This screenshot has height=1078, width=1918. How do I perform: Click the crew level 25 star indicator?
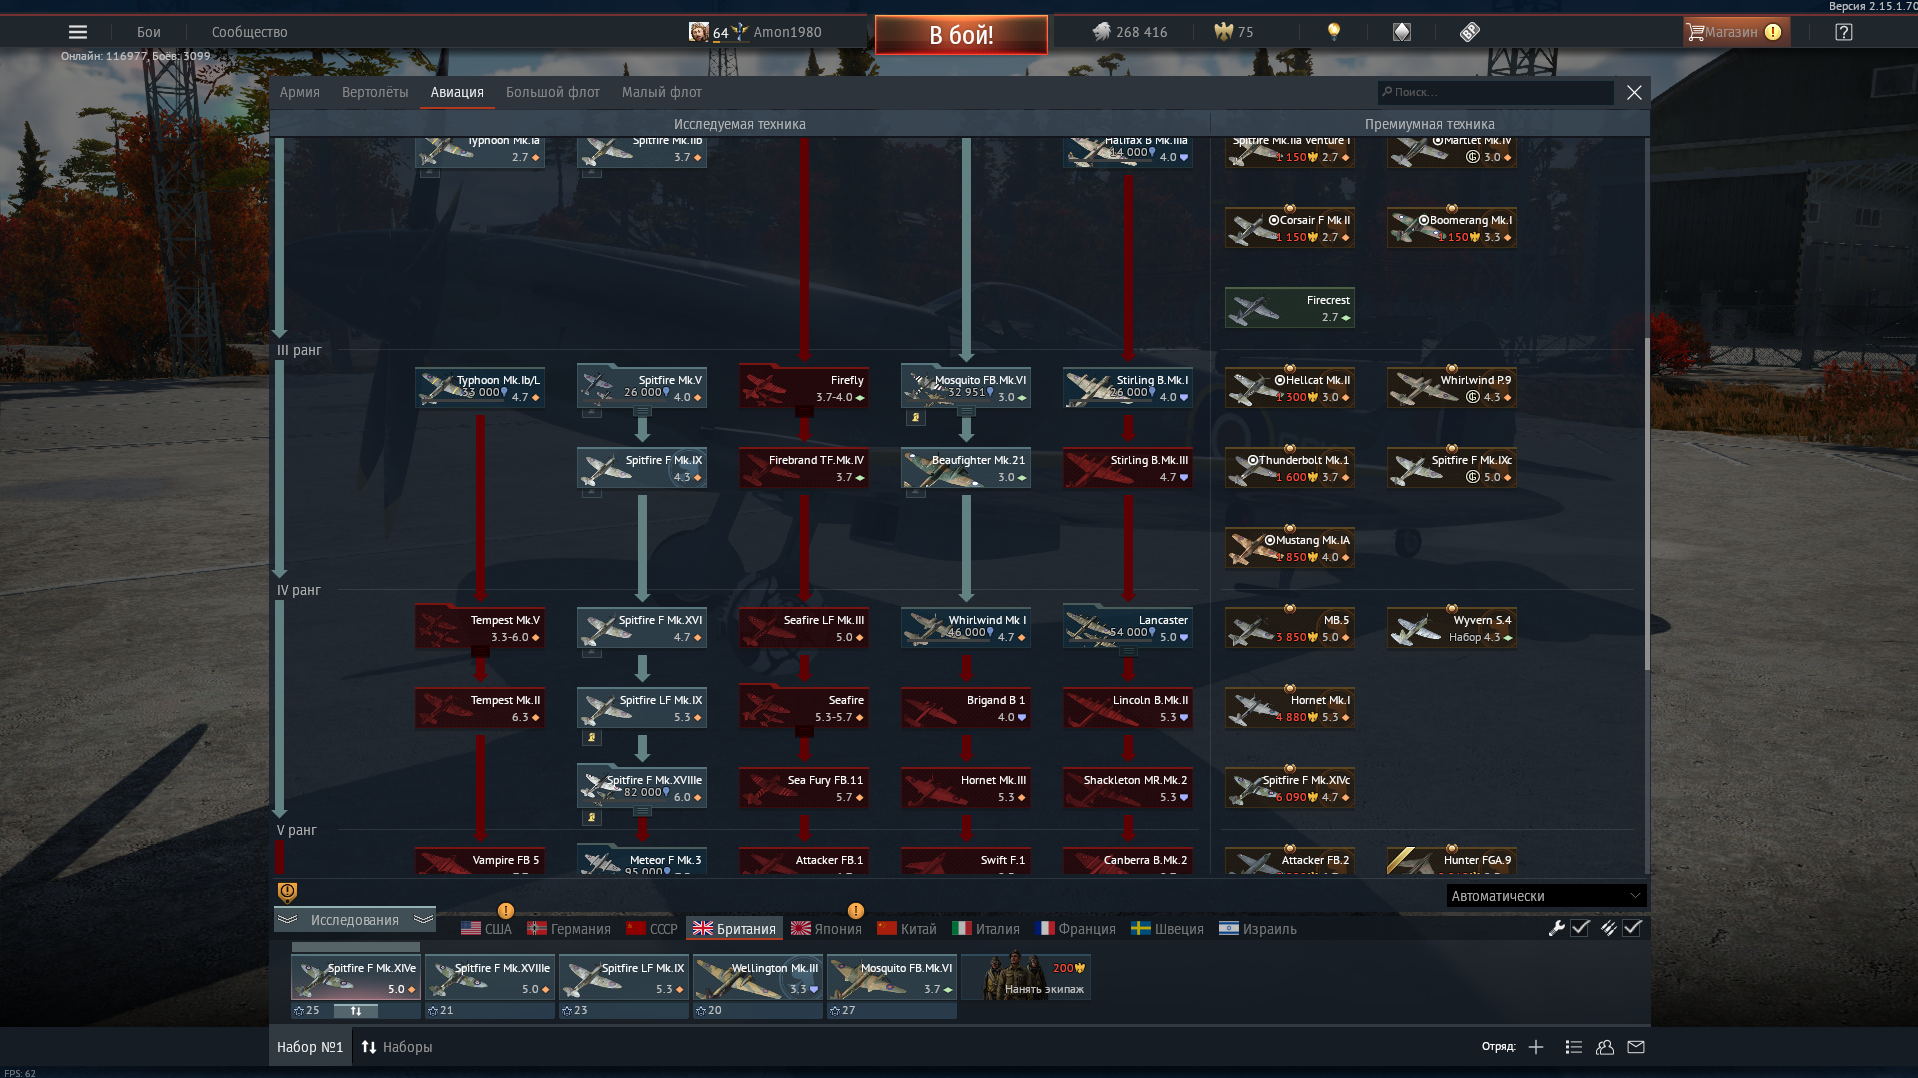(307, 1011)
